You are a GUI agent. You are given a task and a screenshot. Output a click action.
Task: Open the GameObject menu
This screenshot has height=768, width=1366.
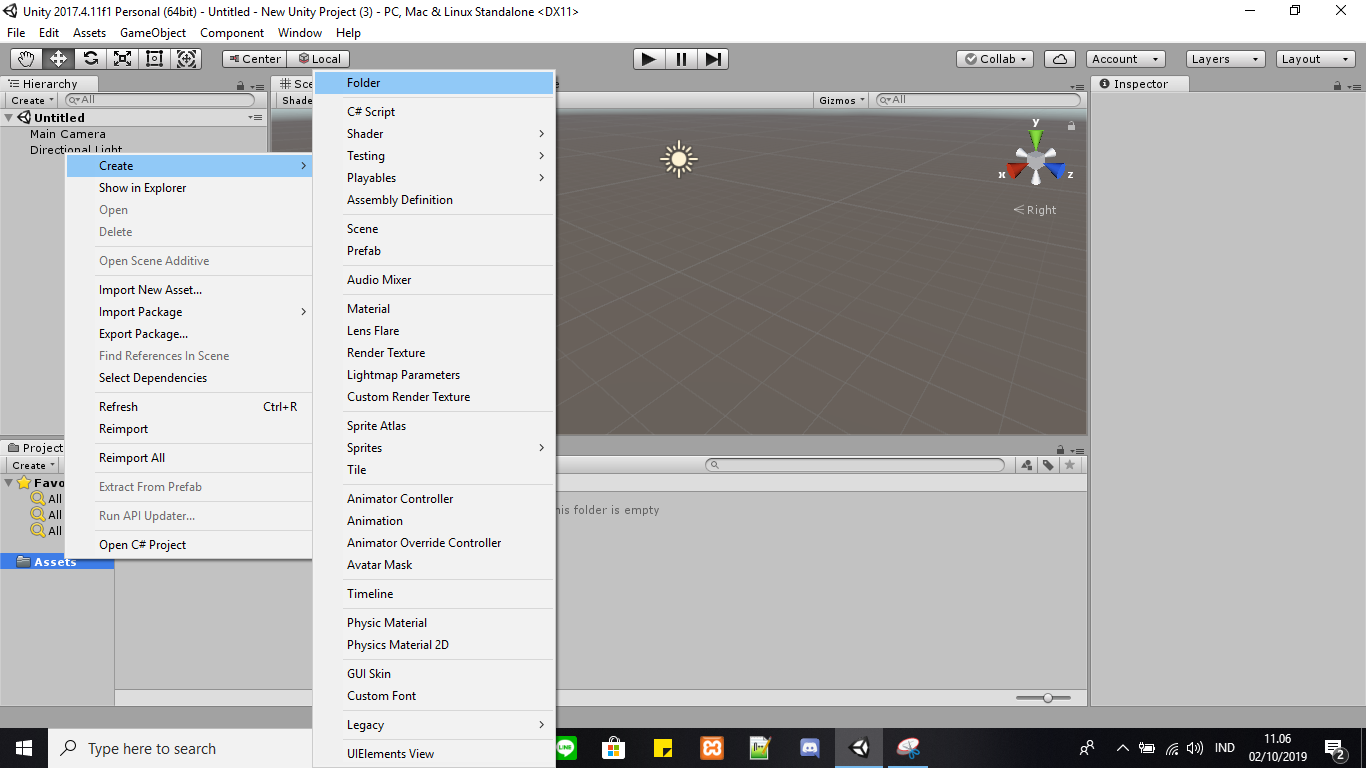[x=152, y=32]
